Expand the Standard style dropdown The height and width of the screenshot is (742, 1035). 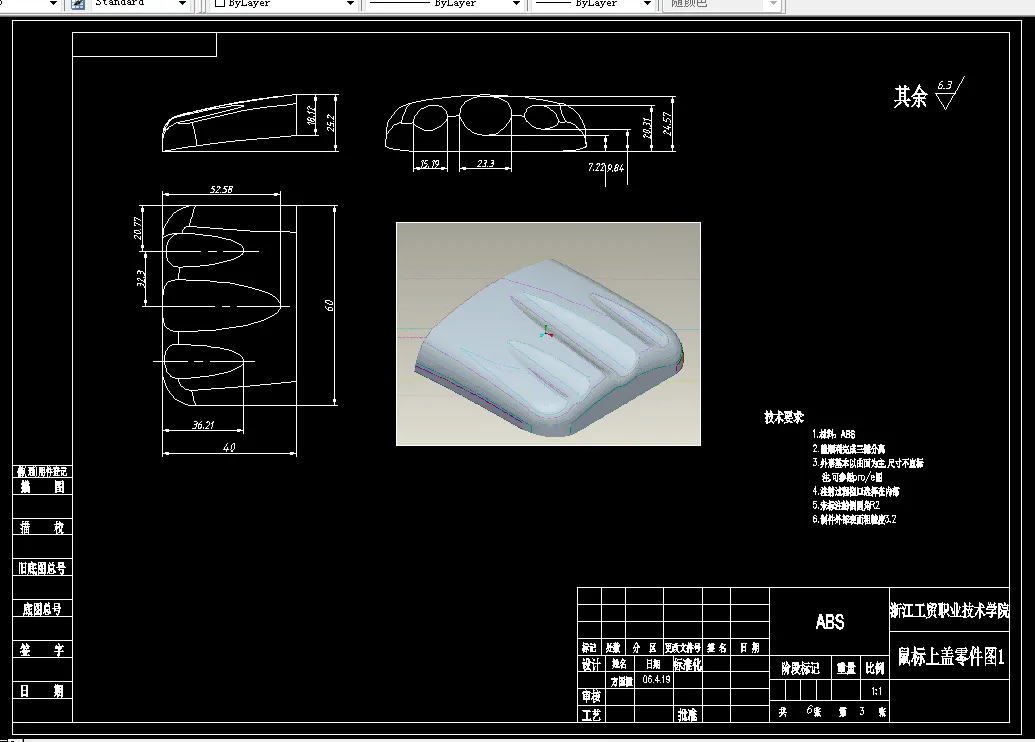(182, 4)
